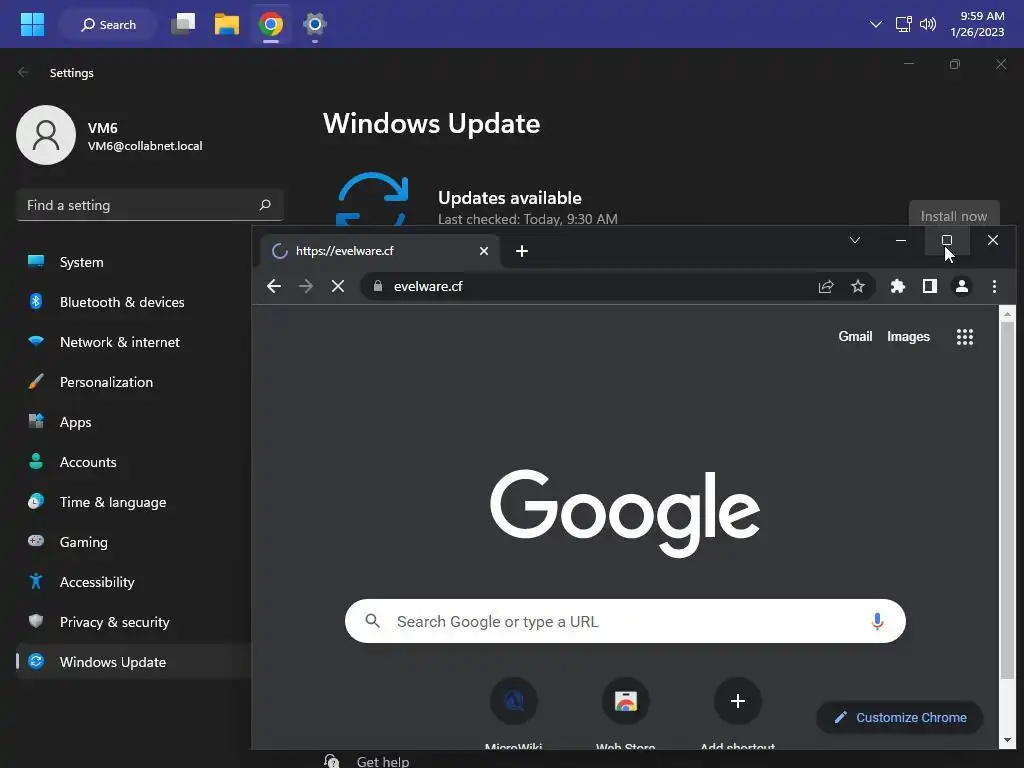Minimize the Chrome window
The width and height of the screenshot is (1024, 768).
click(901, 240)
